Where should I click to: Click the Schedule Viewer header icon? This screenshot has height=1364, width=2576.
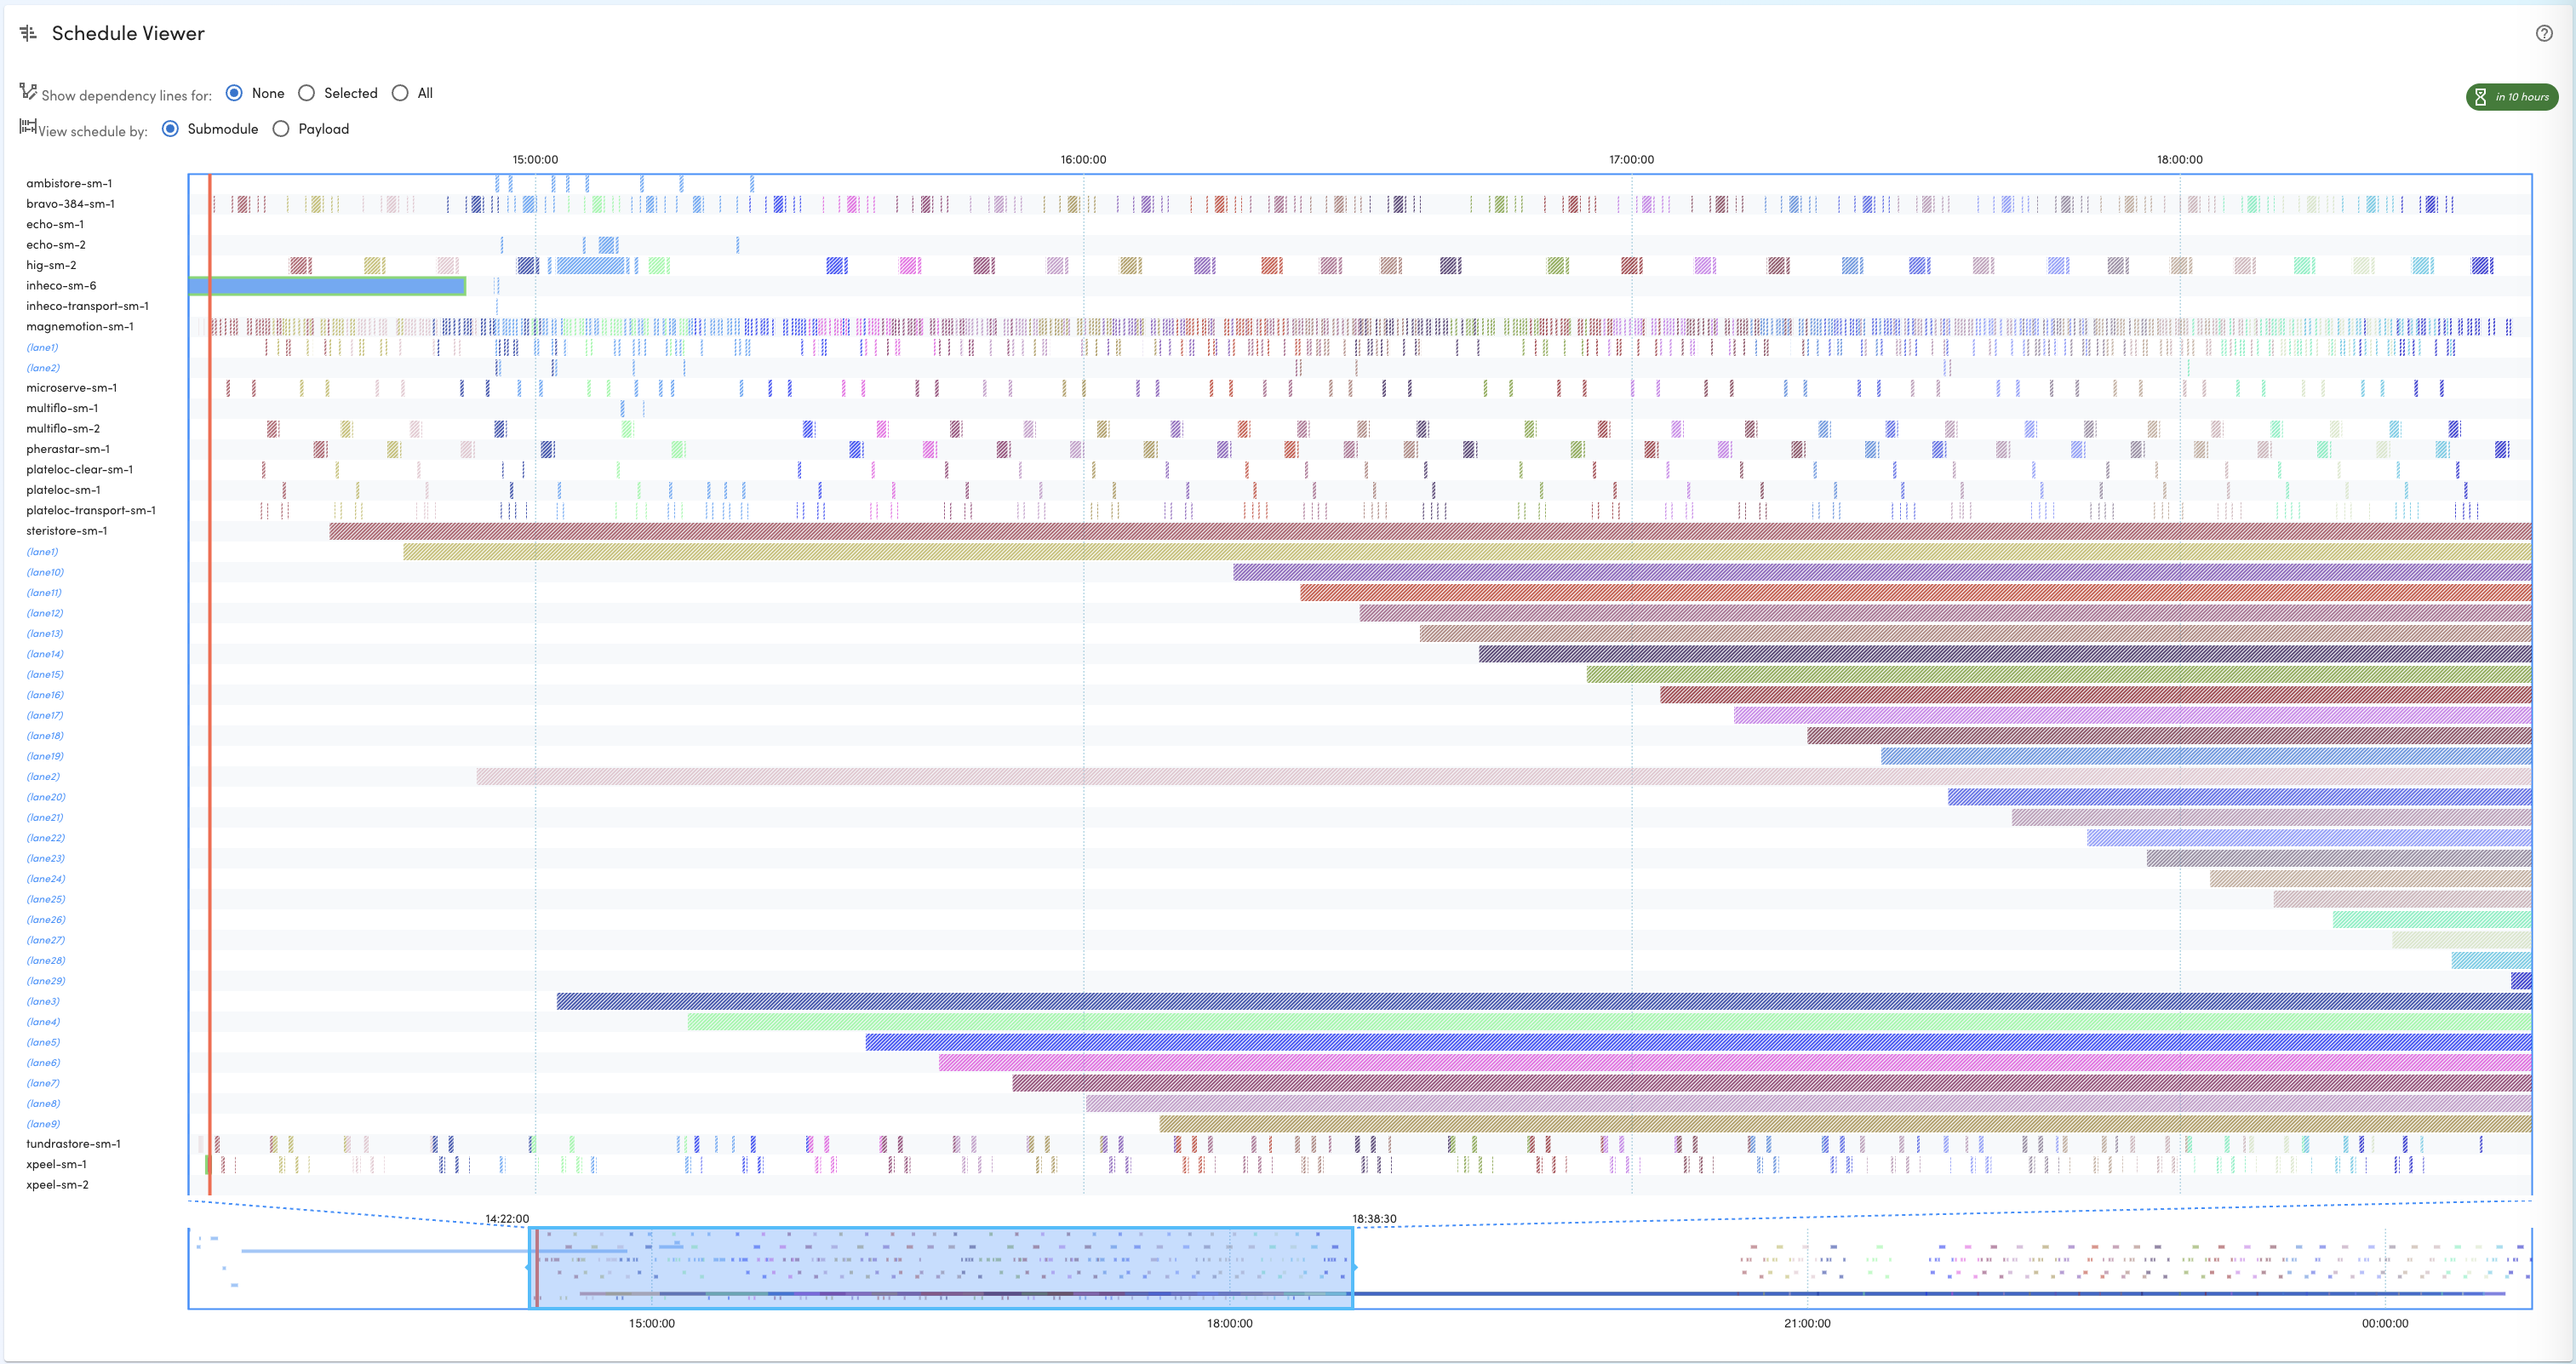[x=27, y=33]
